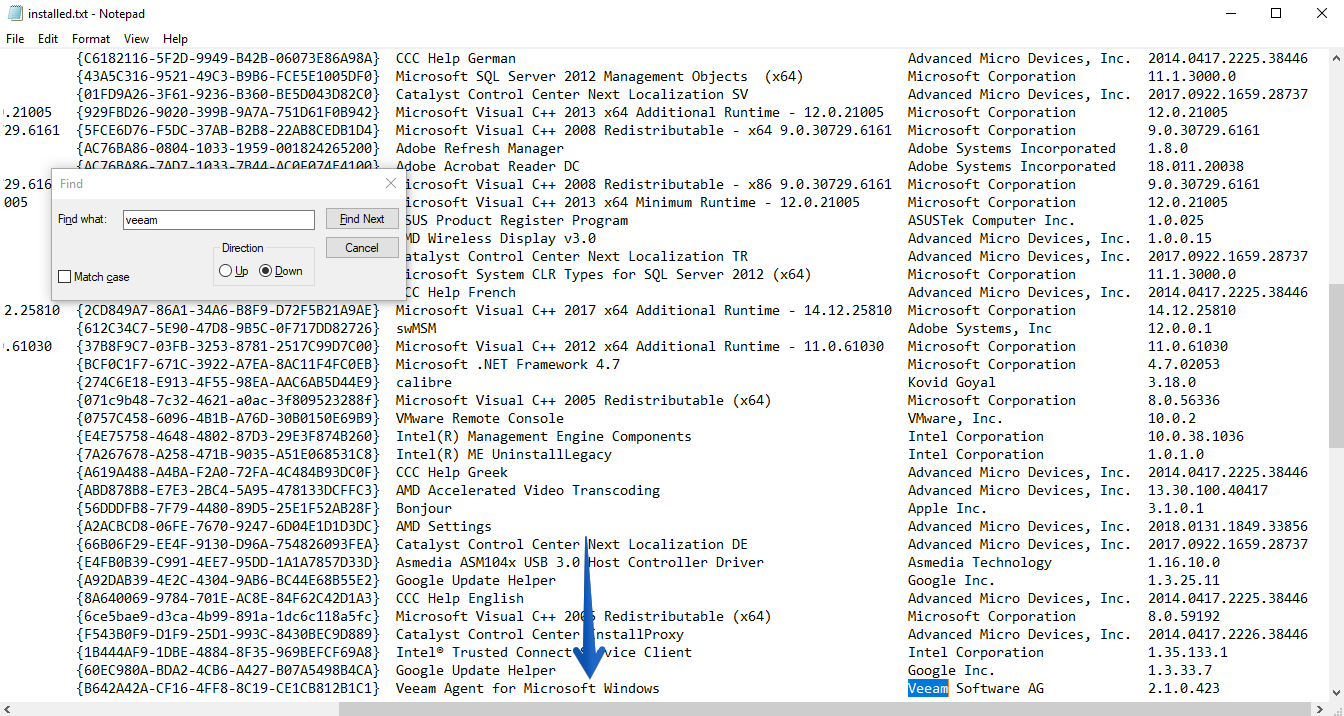Click 'Adobe Systems, Inc' vendor text
Viewport: 1344px width, 716px height.
980,328
